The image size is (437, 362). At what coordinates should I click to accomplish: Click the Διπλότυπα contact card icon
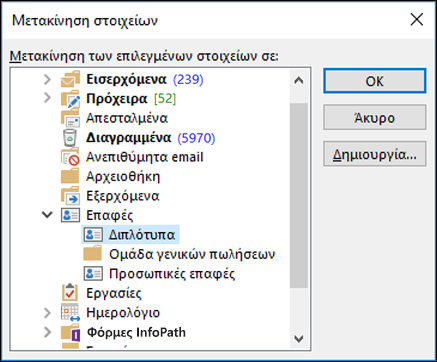[93, 235]
